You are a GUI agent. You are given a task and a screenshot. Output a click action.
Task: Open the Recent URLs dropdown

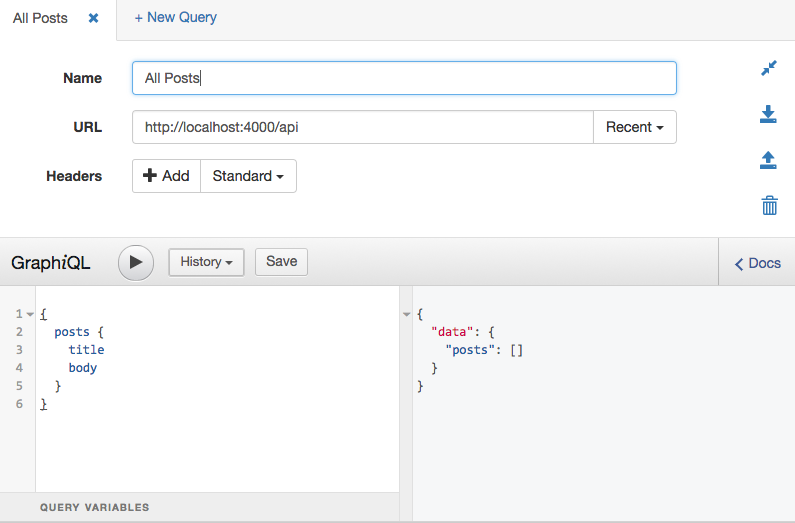635,127
